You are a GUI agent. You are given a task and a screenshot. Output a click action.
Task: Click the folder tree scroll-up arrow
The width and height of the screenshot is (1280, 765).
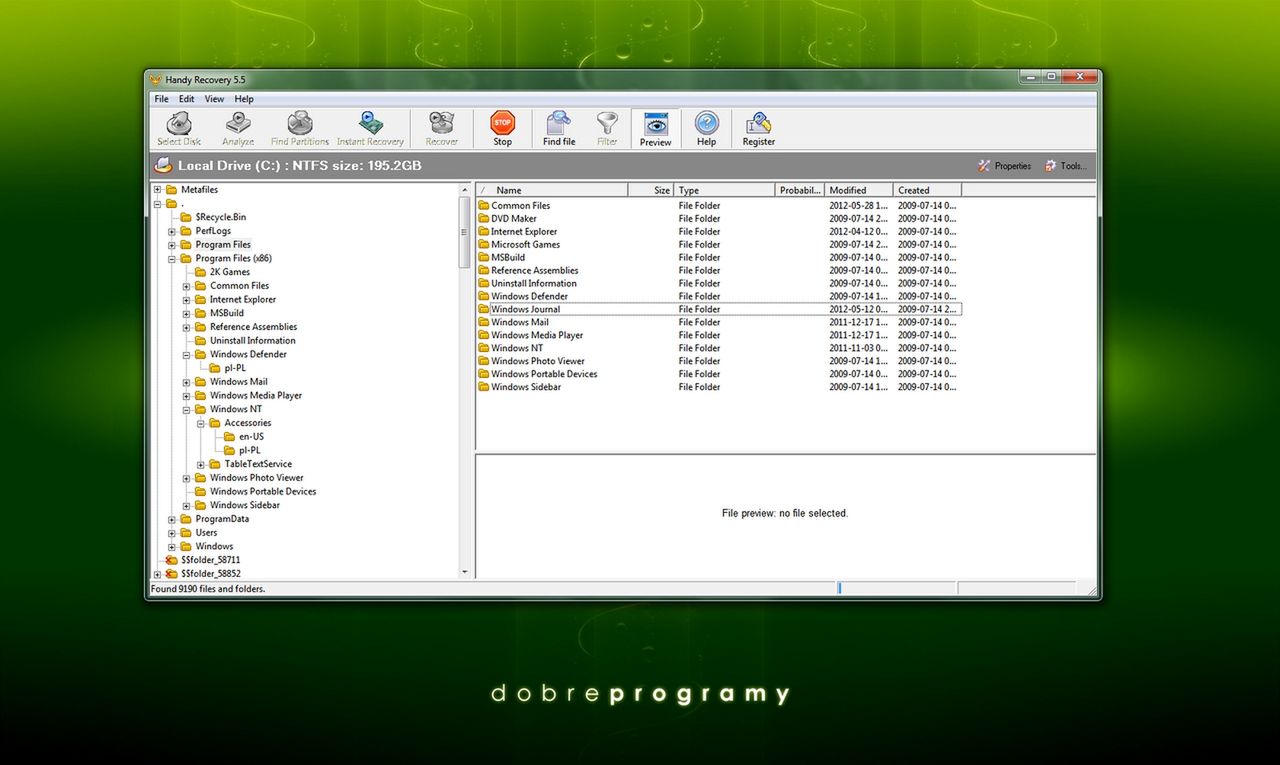point(464,189)
